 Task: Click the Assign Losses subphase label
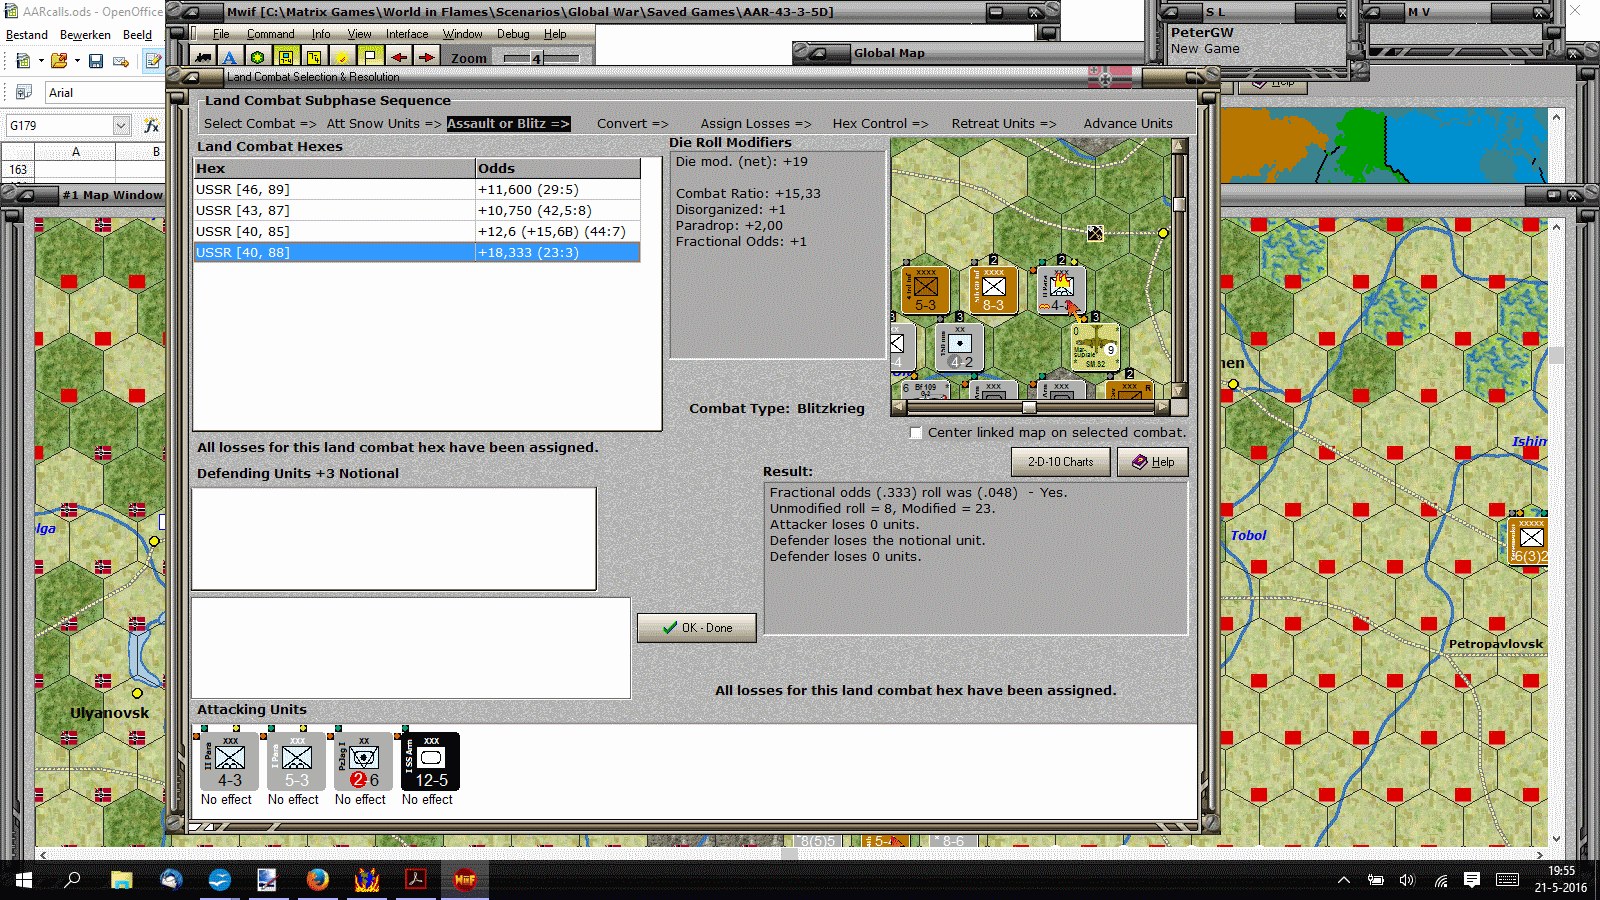pos(756,124)
